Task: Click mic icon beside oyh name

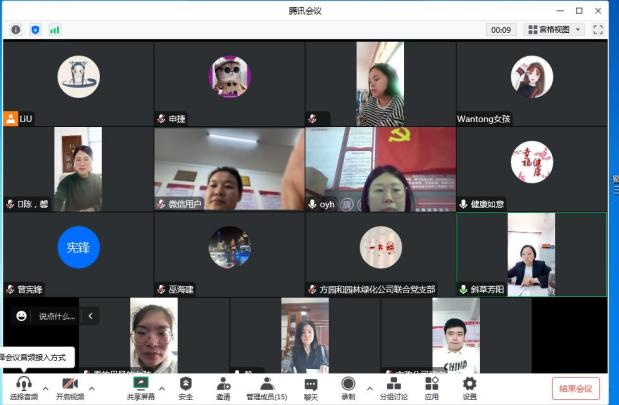Action: (x=312, y=204)
